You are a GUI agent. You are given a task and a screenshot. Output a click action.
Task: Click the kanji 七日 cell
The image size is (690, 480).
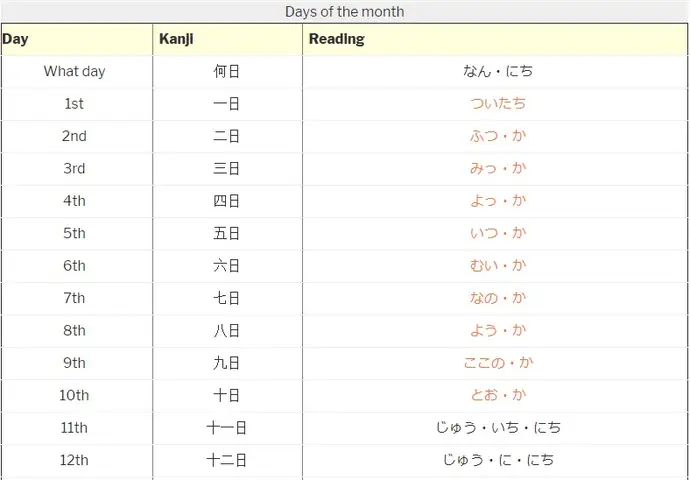pos(227,298)
